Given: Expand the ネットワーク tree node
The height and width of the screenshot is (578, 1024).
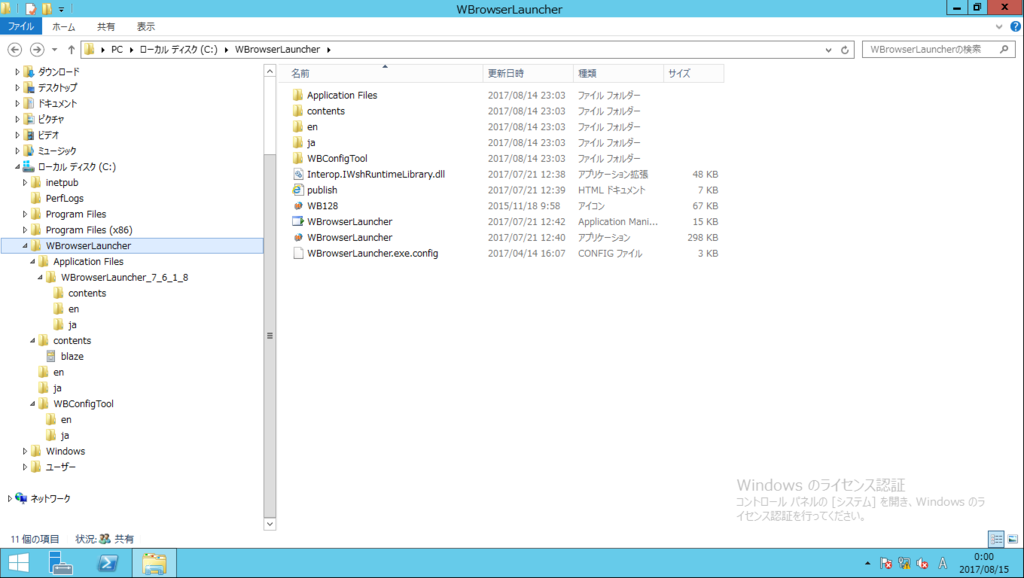Looking at the screenshot, I should [x=10, y=499].
